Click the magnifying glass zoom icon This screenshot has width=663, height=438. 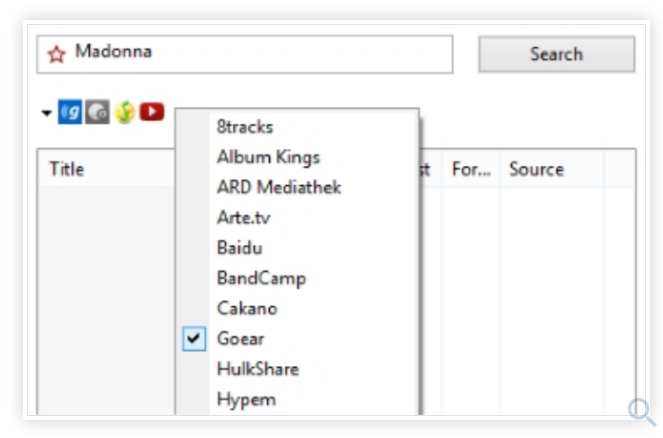coord(640,411)
